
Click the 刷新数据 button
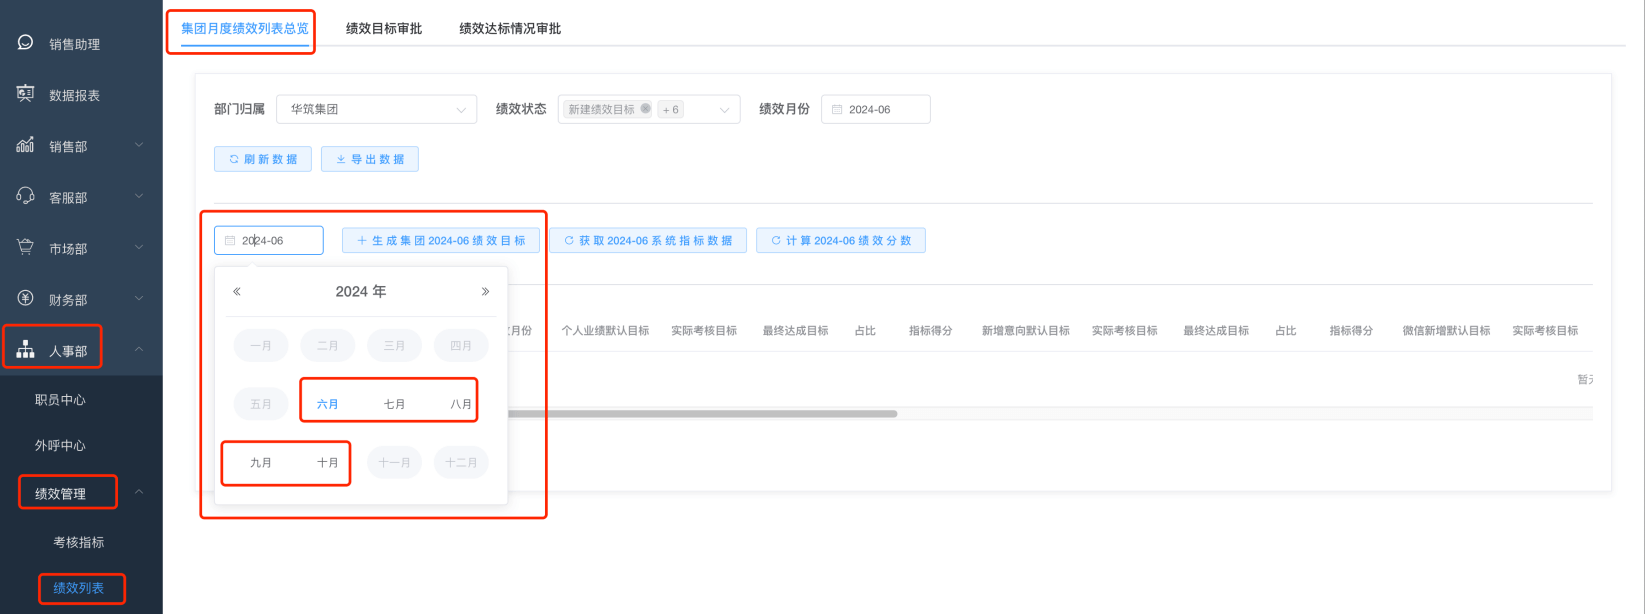click(263, 159)
